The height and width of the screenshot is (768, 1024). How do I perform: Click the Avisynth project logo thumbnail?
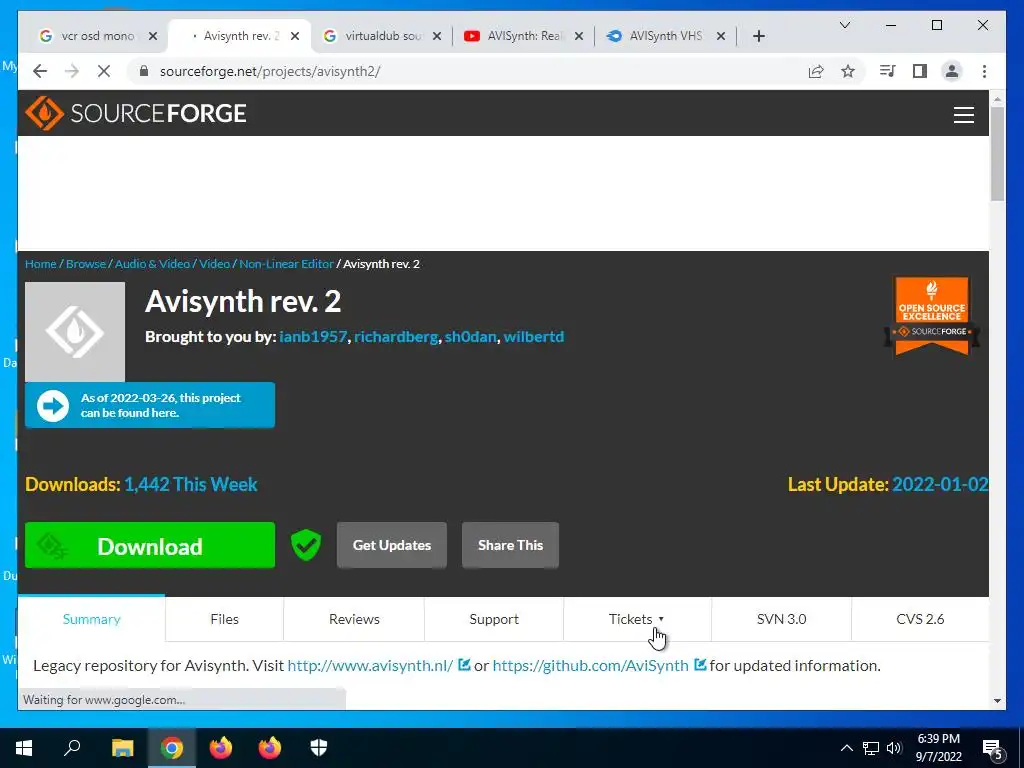(x=75, y=332)
